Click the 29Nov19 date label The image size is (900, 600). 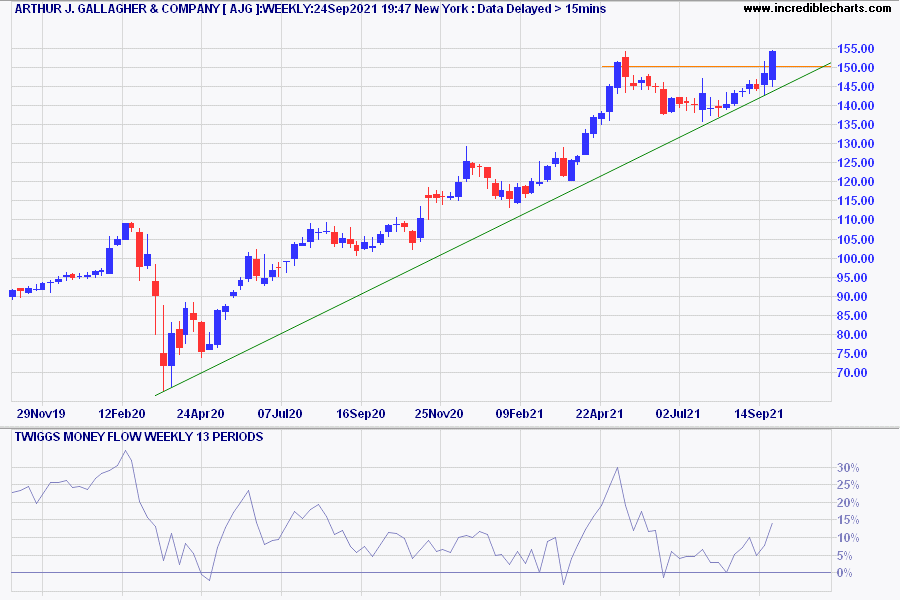pos(41,413)
